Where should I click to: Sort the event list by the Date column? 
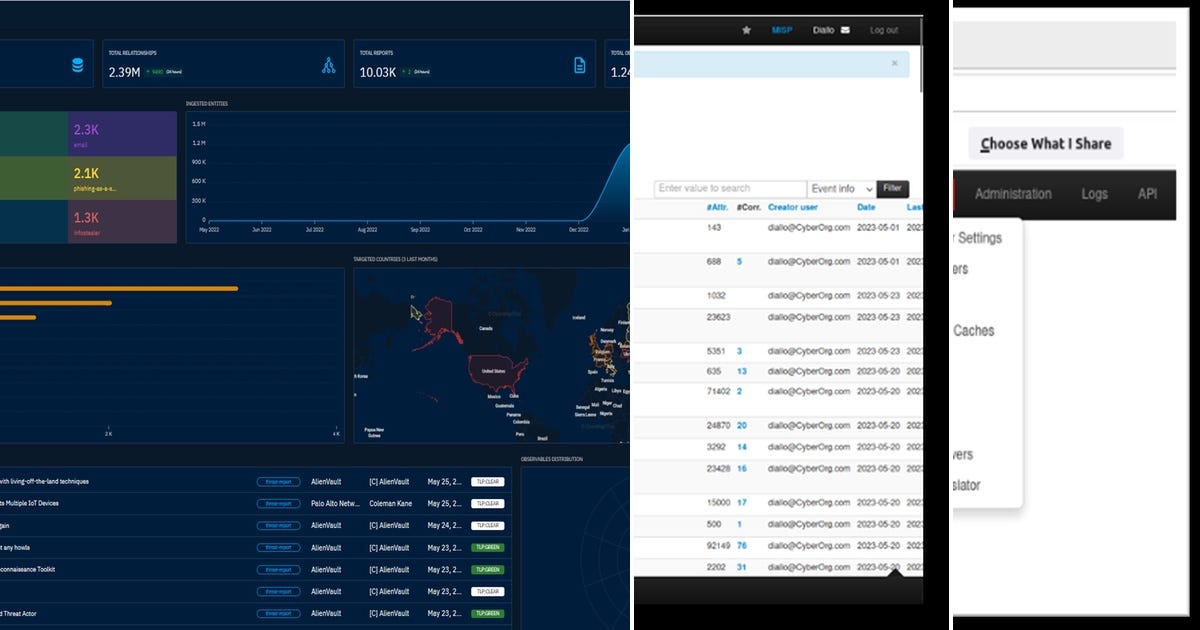866,207
